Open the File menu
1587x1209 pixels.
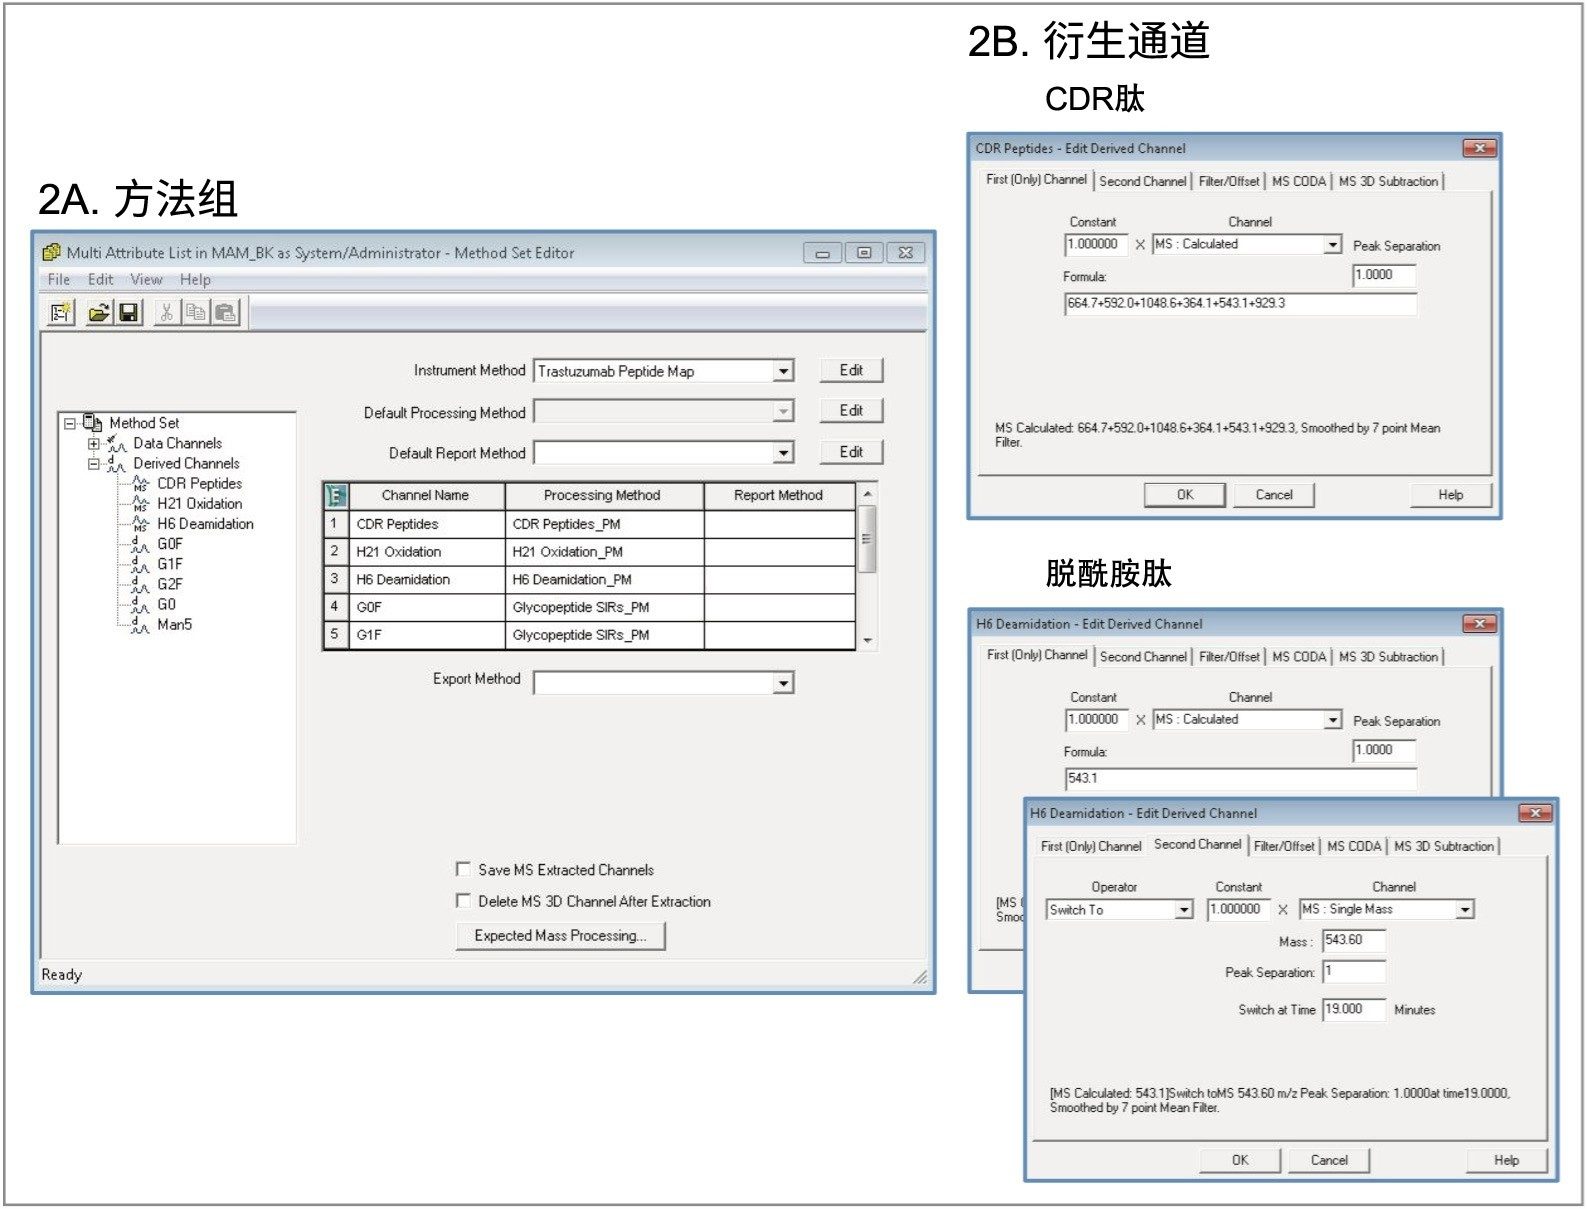point(59,280)
